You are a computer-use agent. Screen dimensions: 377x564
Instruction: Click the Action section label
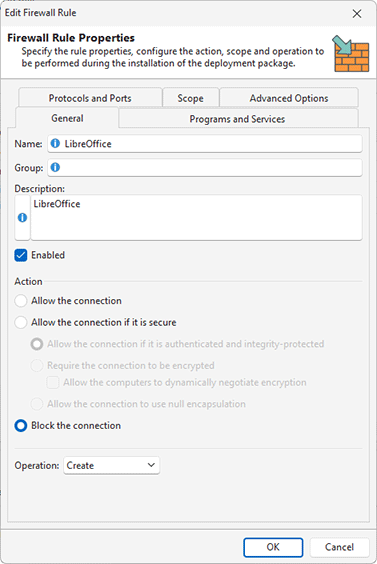pyautogui.click(x=28, y=281)
